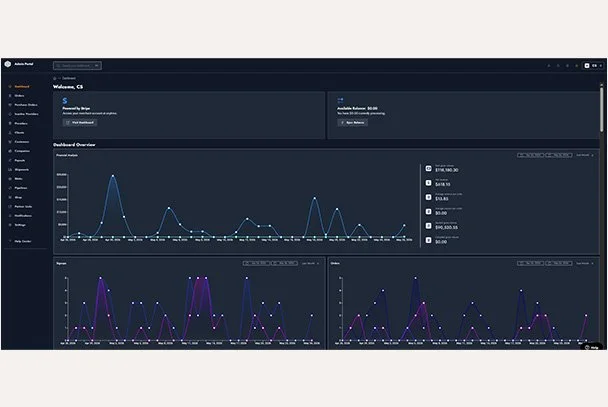The image size is (608, 407).
Task: Click the Welcome, CS heading
Action: pos(68,87)
